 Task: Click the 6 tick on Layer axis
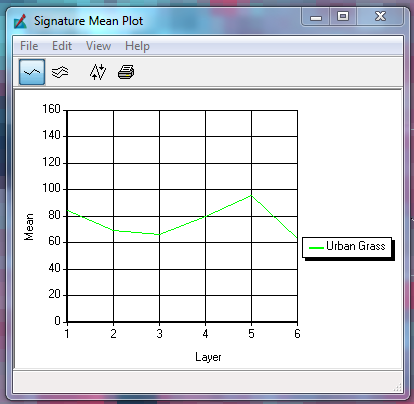coord(297,334)
